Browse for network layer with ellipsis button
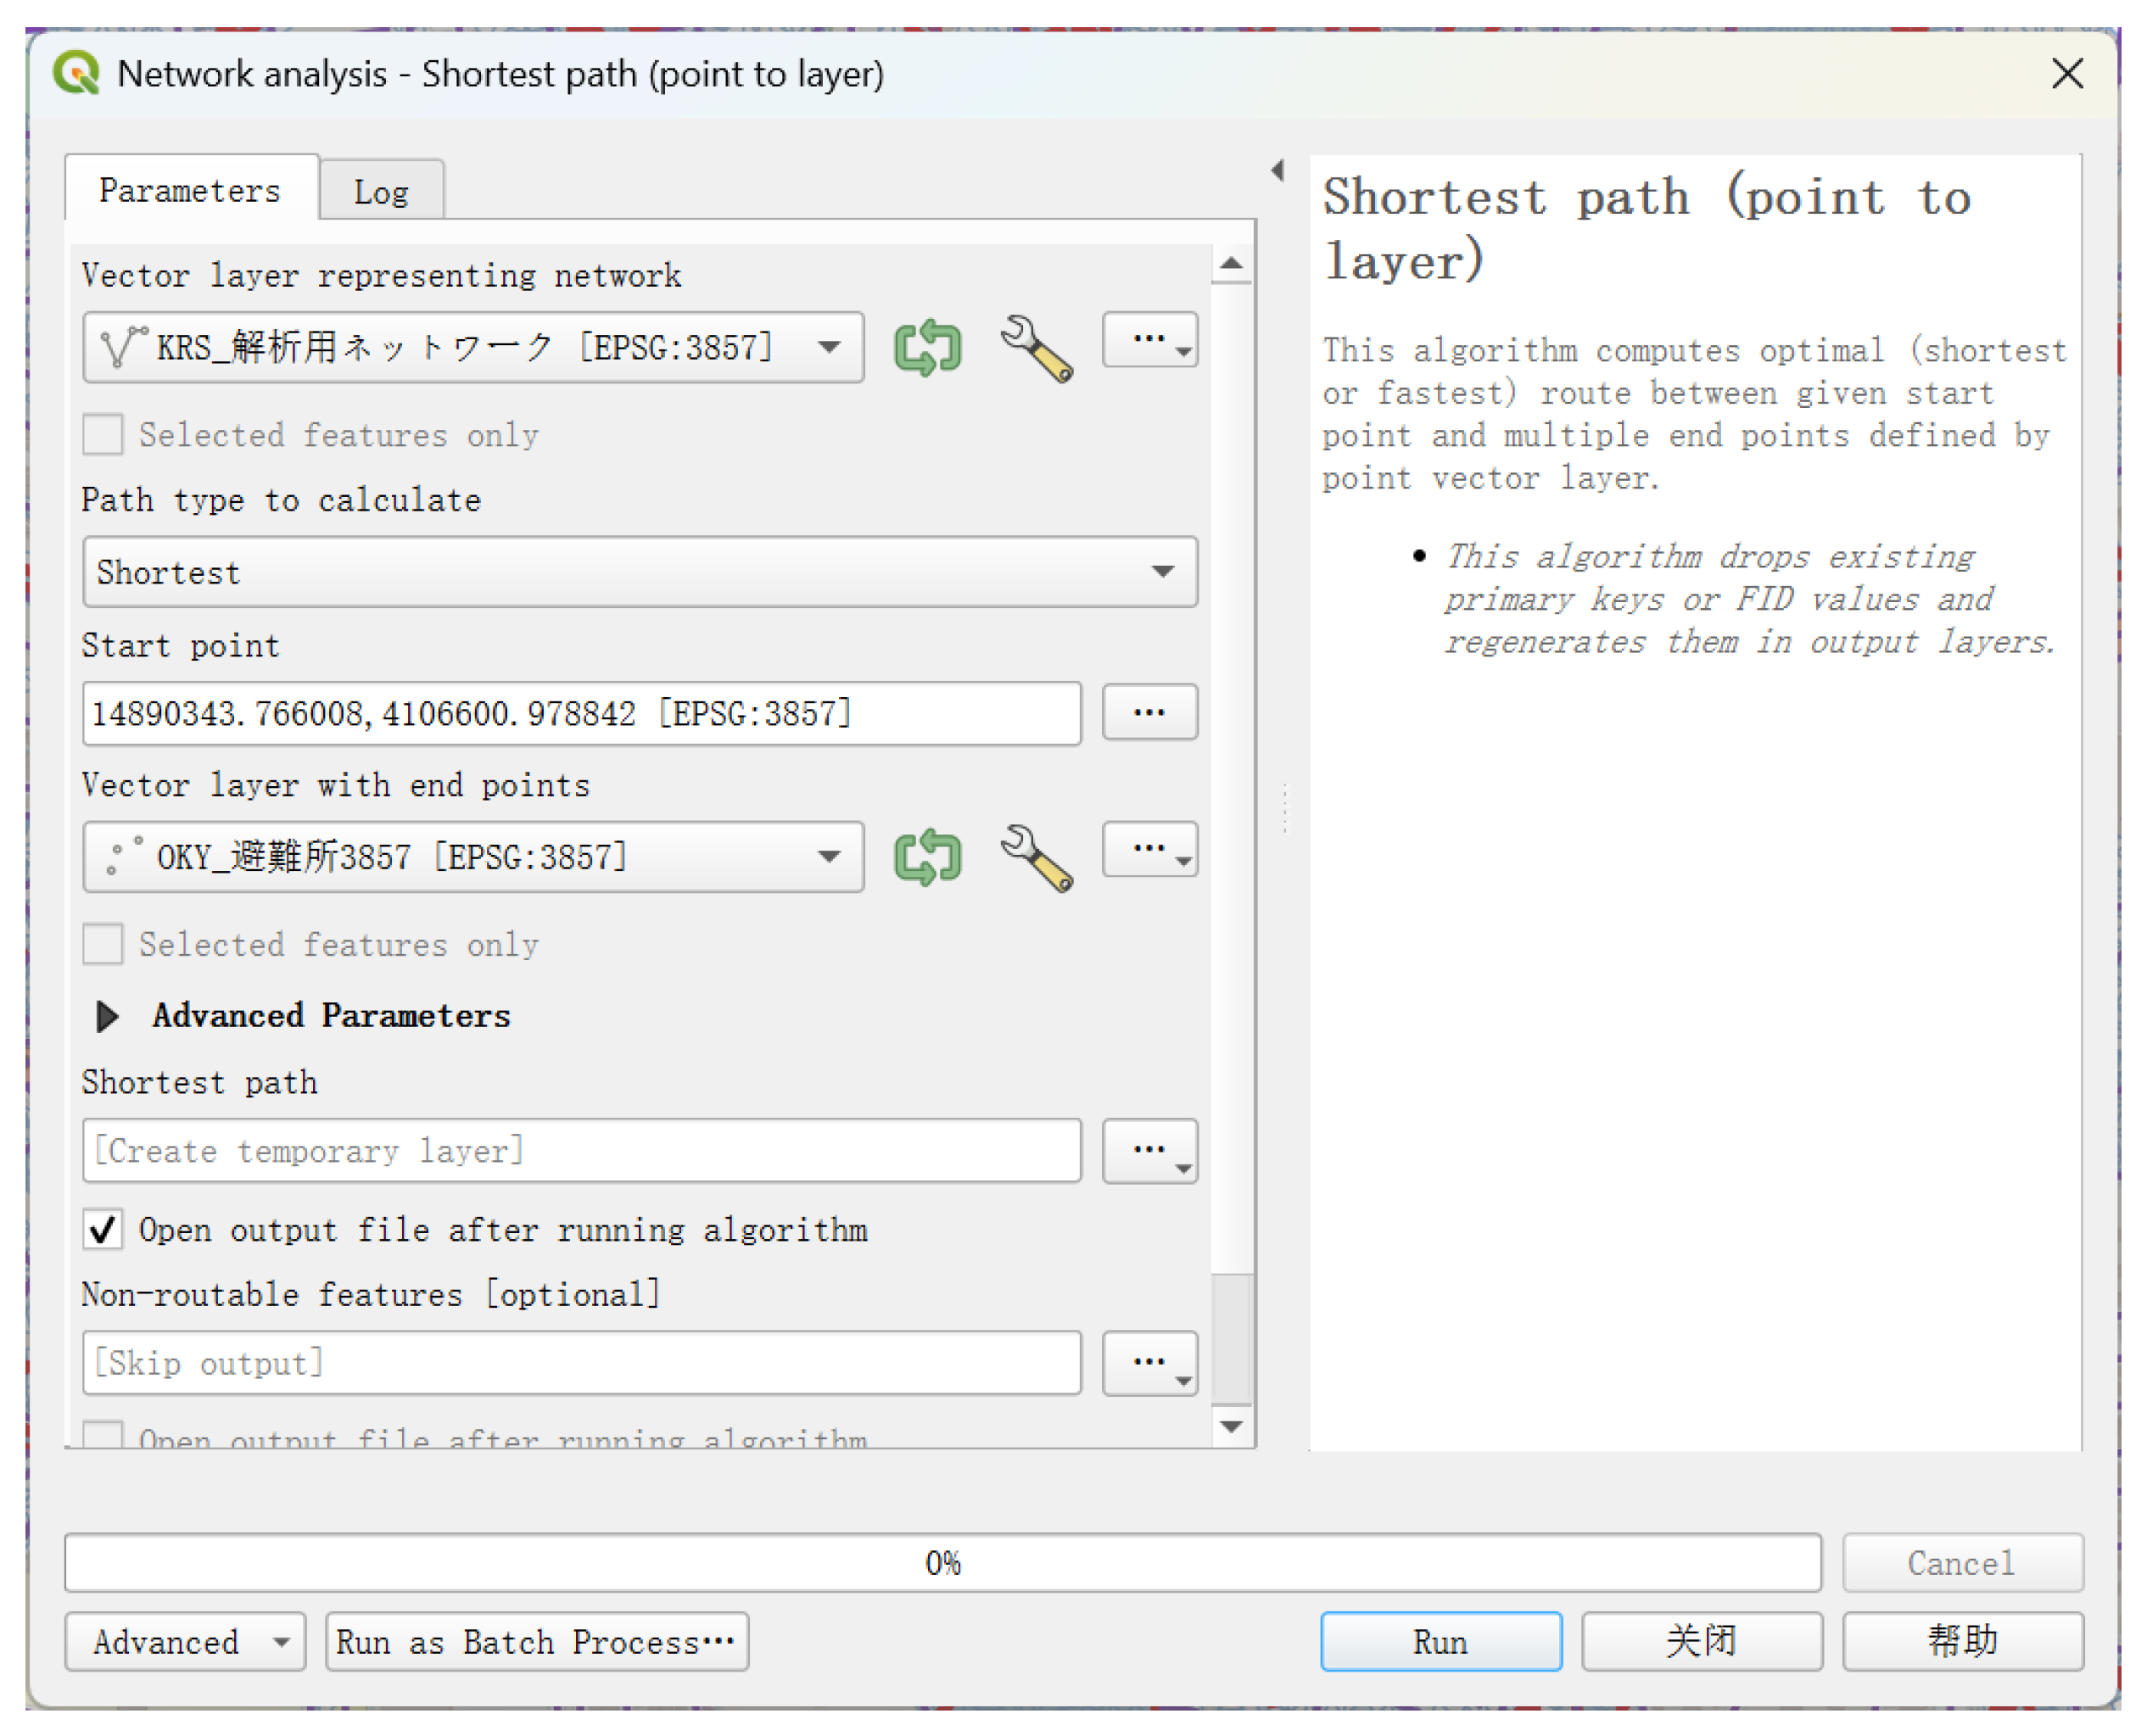Screen dimensions: 2147x1736 coord(1149,341)
